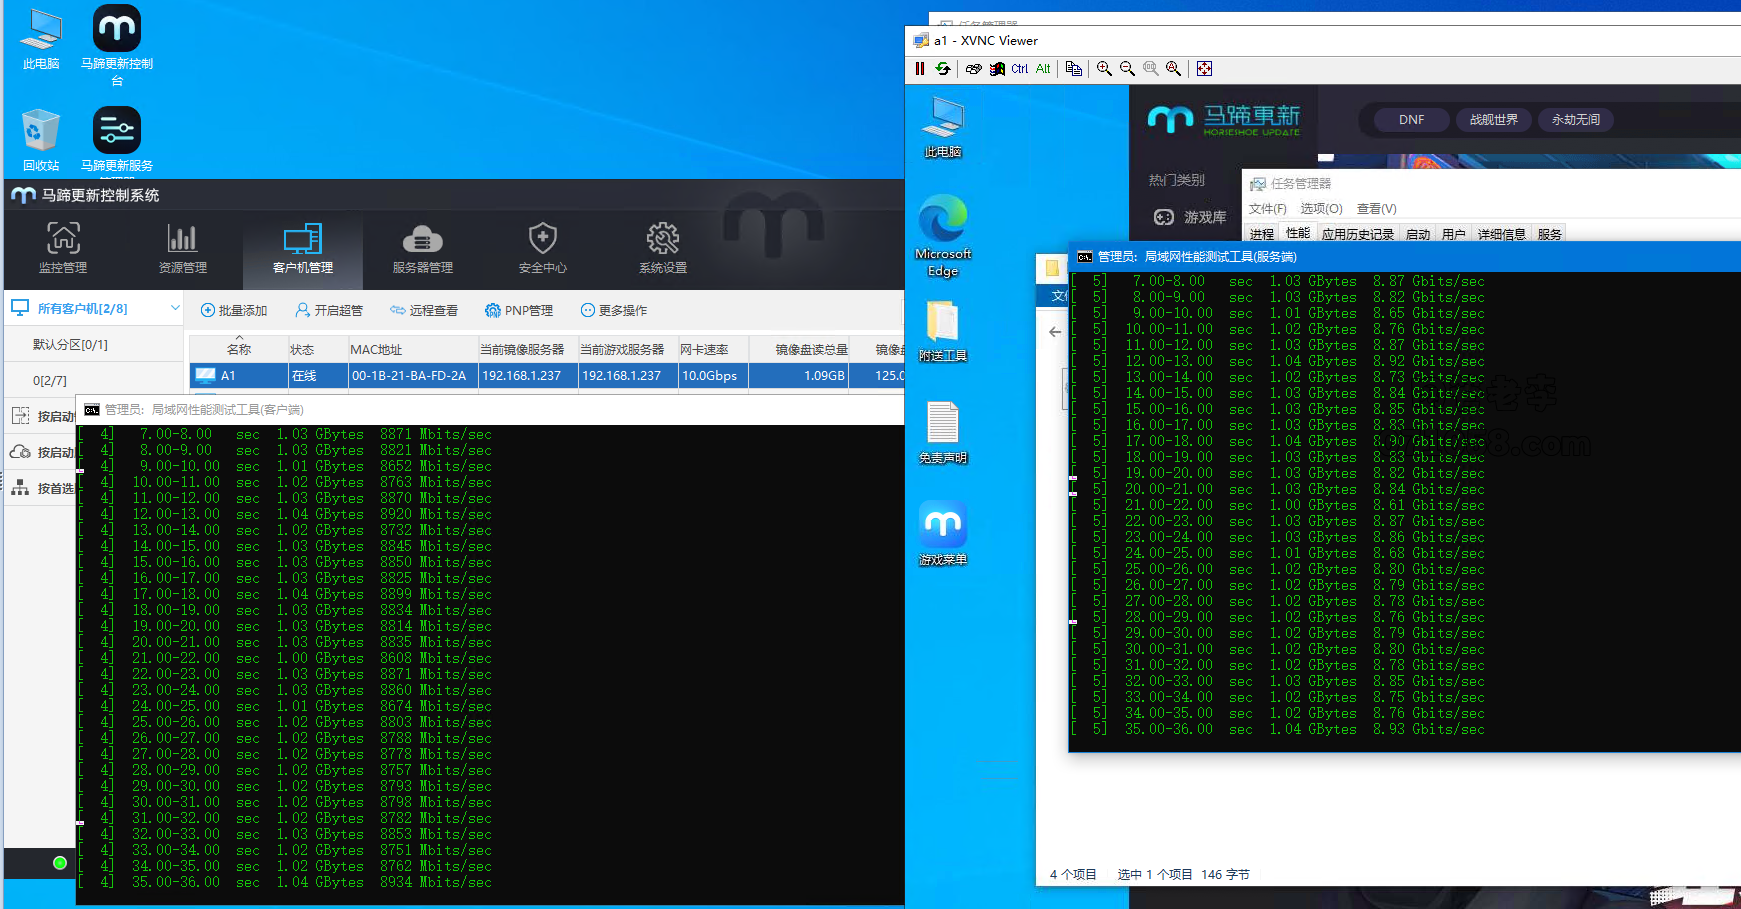Image resolution: width=1741 pixels, height=909 pixels.
Task: Select 永劫无间 tab in game menu
Action: (x=1575, y=120)
